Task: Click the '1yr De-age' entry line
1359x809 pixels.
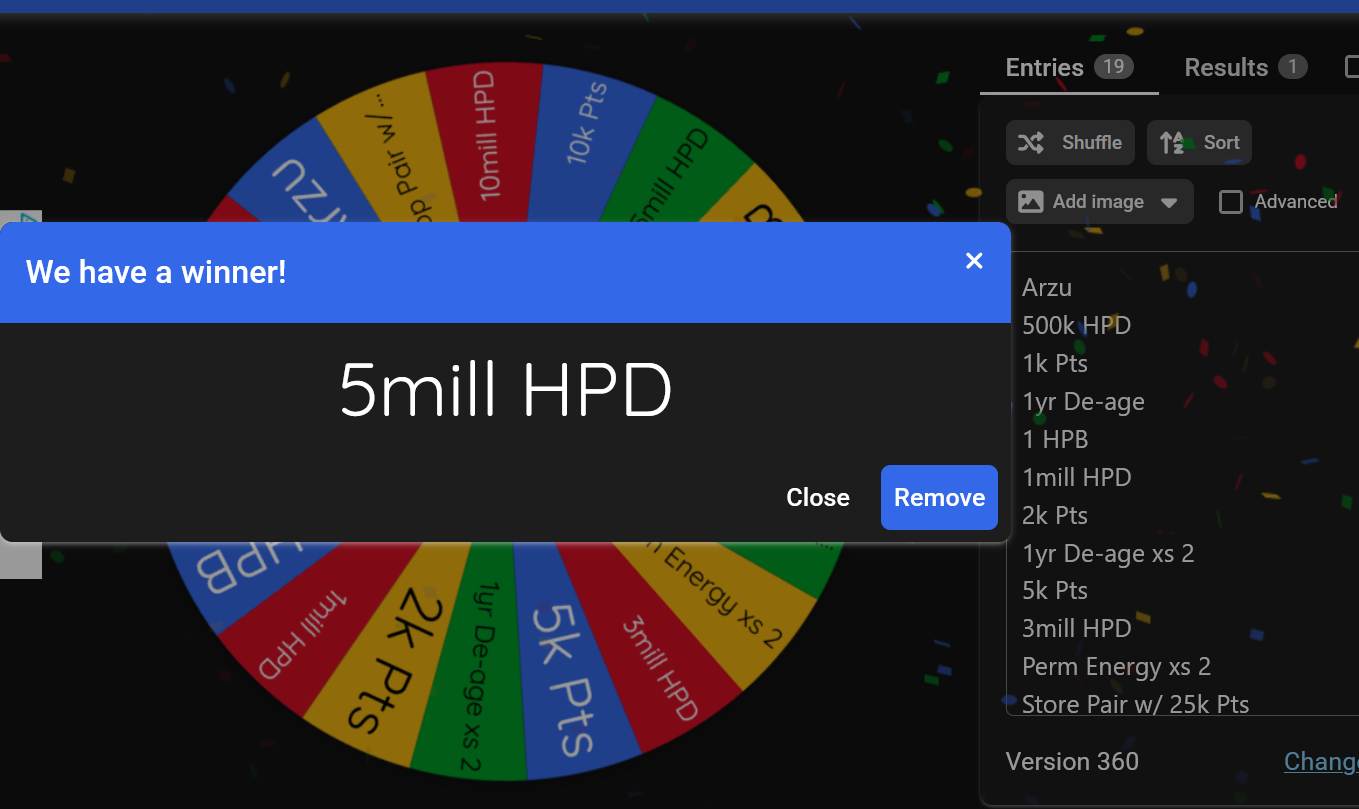Action: click(x=1083, y=402)
